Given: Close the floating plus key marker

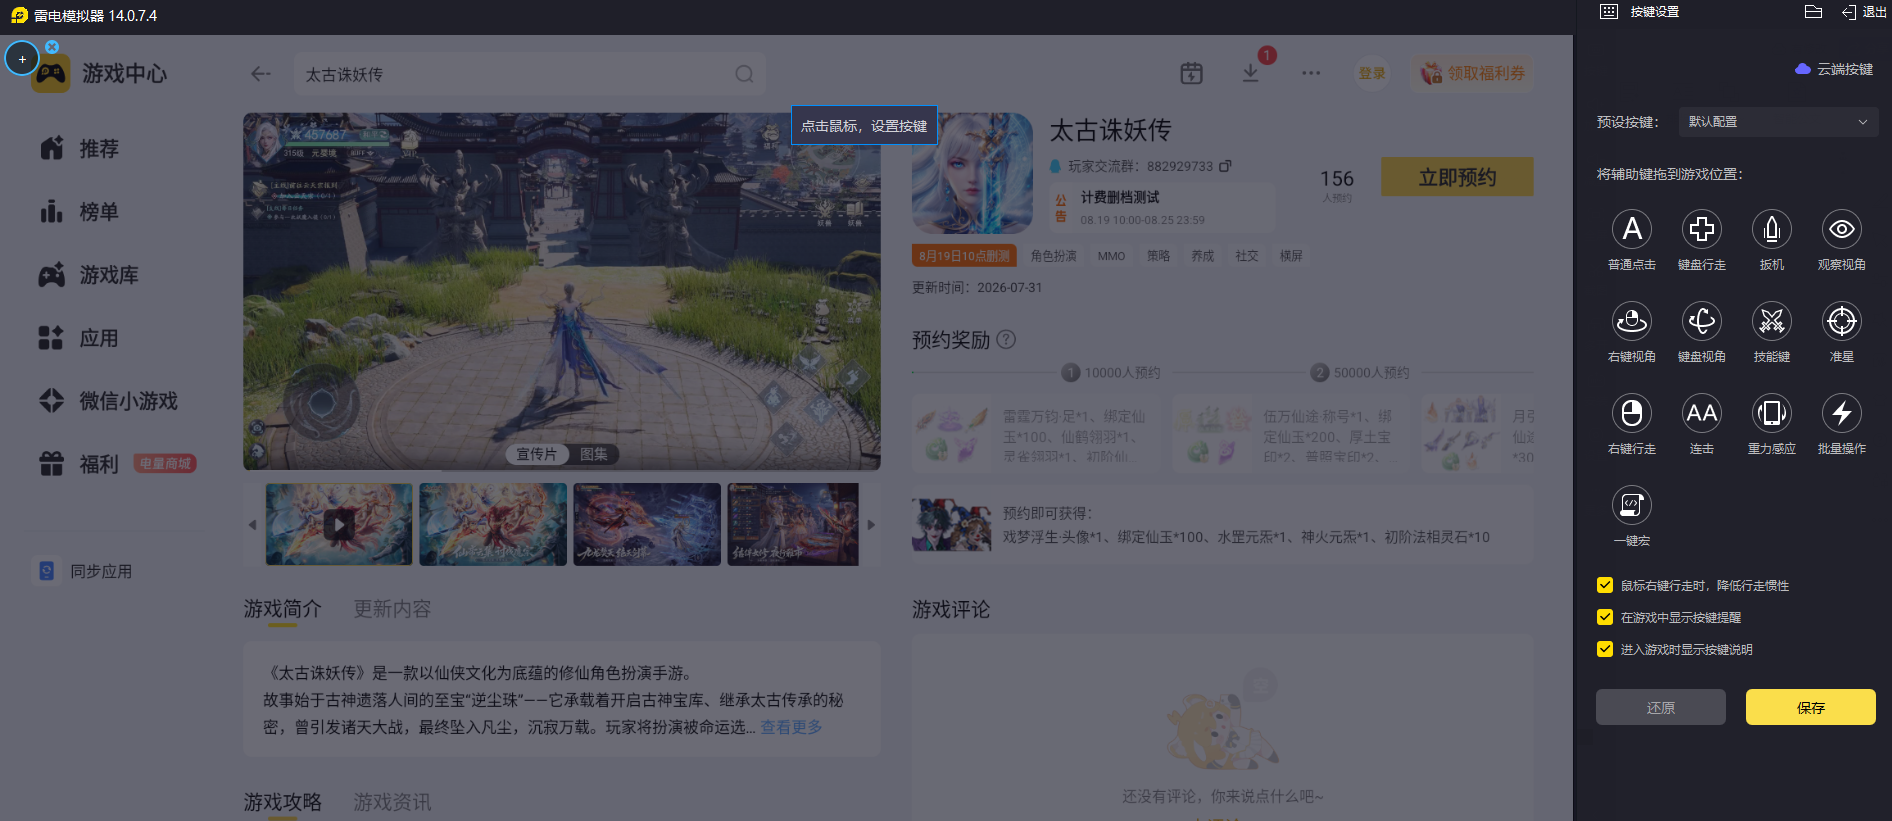Looking at the screenshot, I should pos(52,47).
